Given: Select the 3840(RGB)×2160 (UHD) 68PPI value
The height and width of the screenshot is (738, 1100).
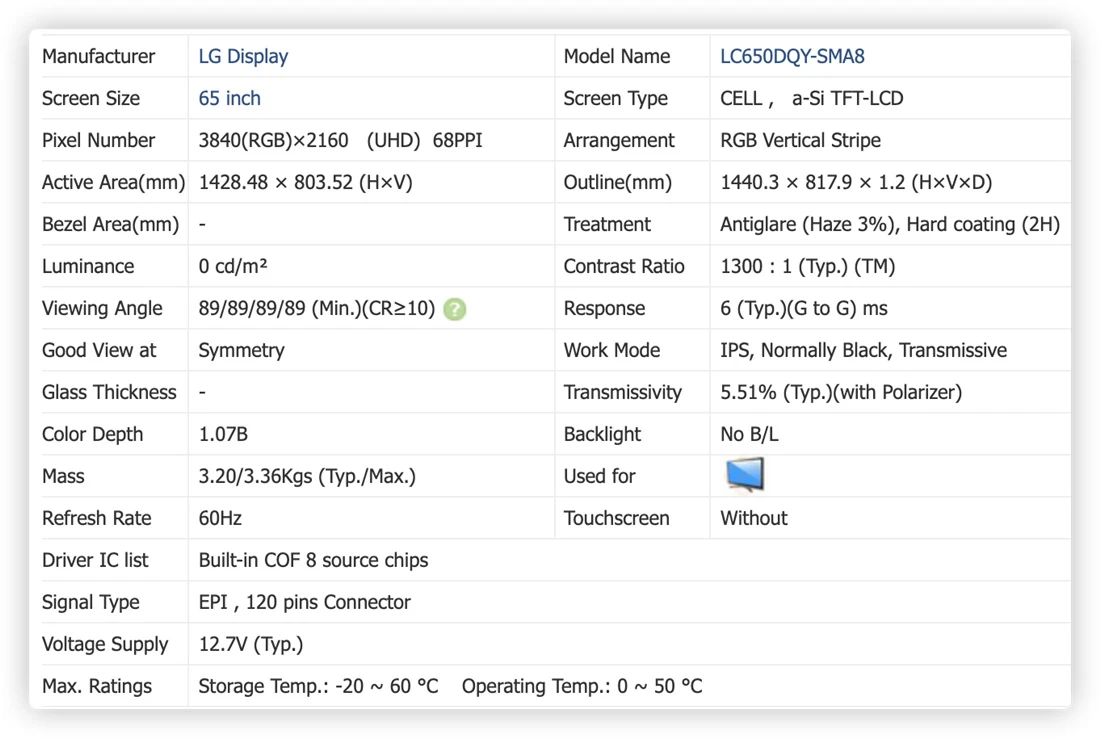Looking at the screenshot, I should 340,140.
